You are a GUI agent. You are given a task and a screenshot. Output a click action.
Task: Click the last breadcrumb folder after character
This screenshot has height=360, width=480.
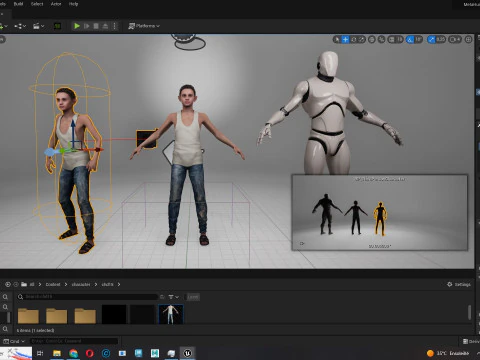coord(107,284)
